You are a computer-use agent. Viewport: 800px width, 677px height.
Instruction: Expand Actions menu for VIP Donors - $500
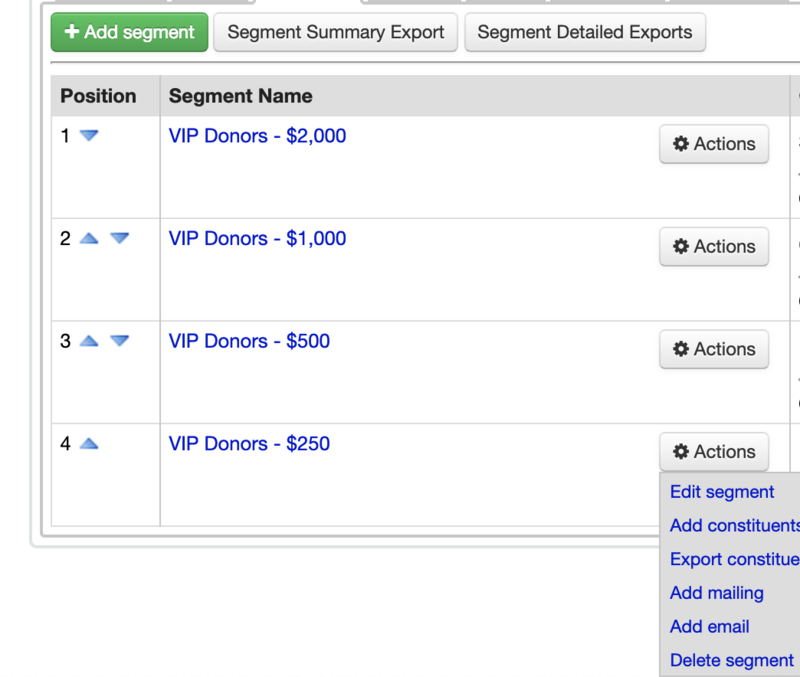[x=713, y=349]
